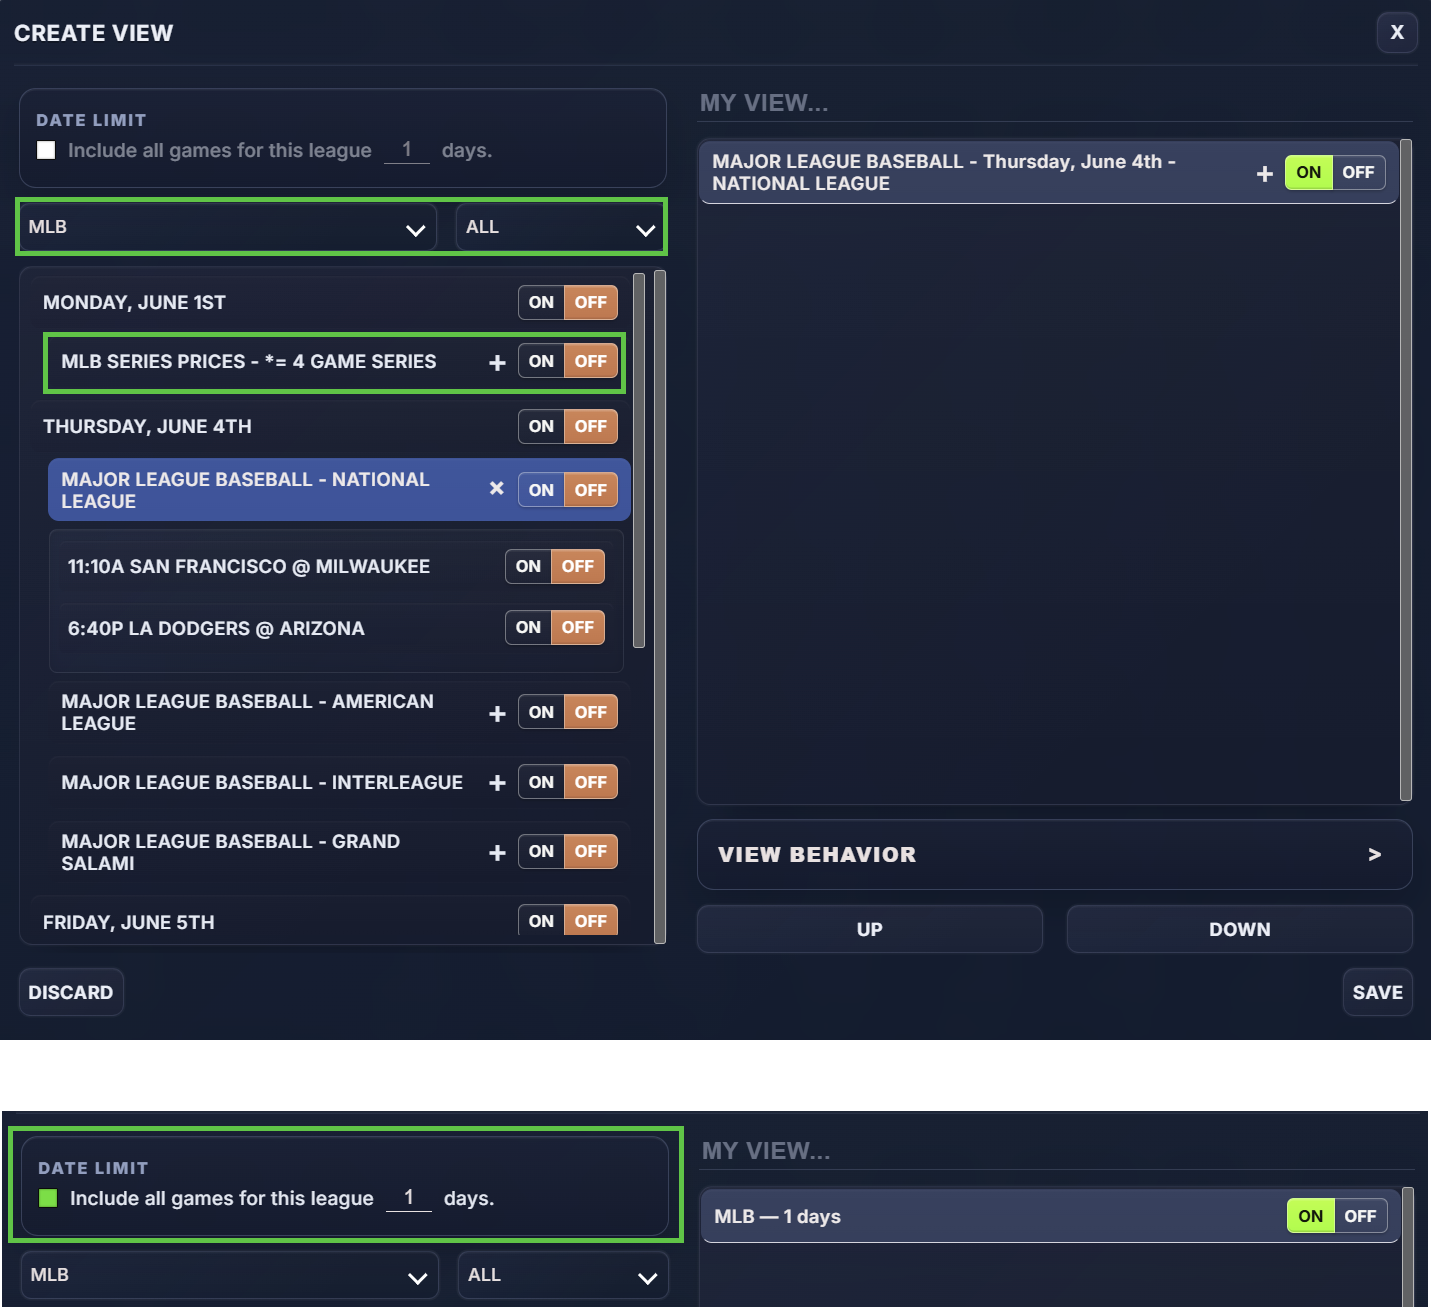Add Grand Salami using plus icon

[497, 853]
